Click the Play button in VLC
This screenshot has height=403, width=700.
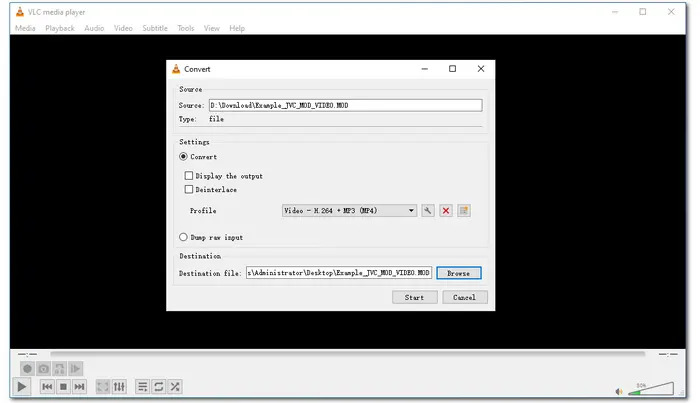pyautogui.click(x=21, y=386)
